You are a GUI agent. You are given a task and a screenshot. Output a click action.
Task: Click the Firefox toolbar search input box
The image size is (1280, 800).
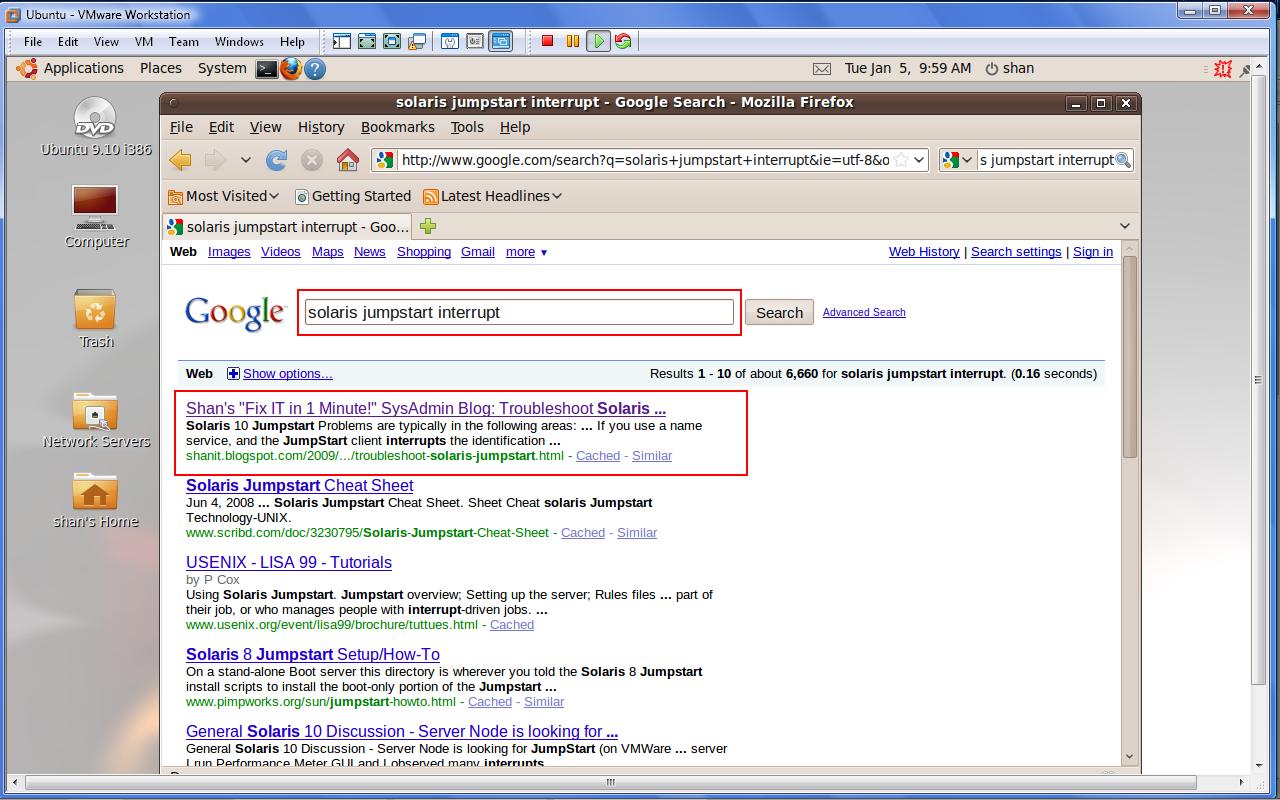1046,160
